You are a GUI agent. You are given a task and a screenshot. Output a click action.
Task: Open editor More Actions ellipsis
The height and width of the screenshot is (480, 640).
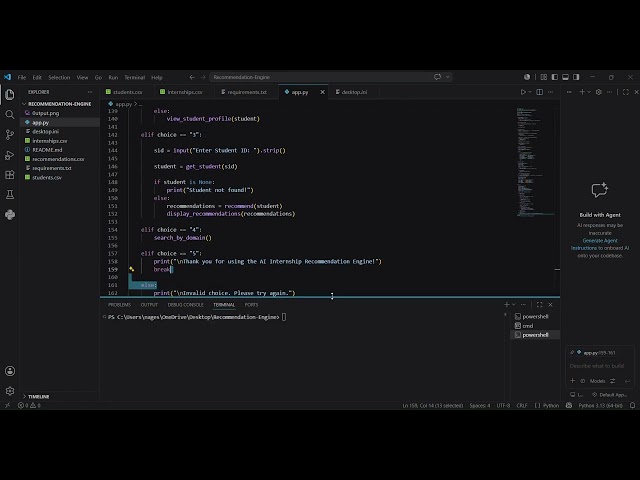point(551,92)
